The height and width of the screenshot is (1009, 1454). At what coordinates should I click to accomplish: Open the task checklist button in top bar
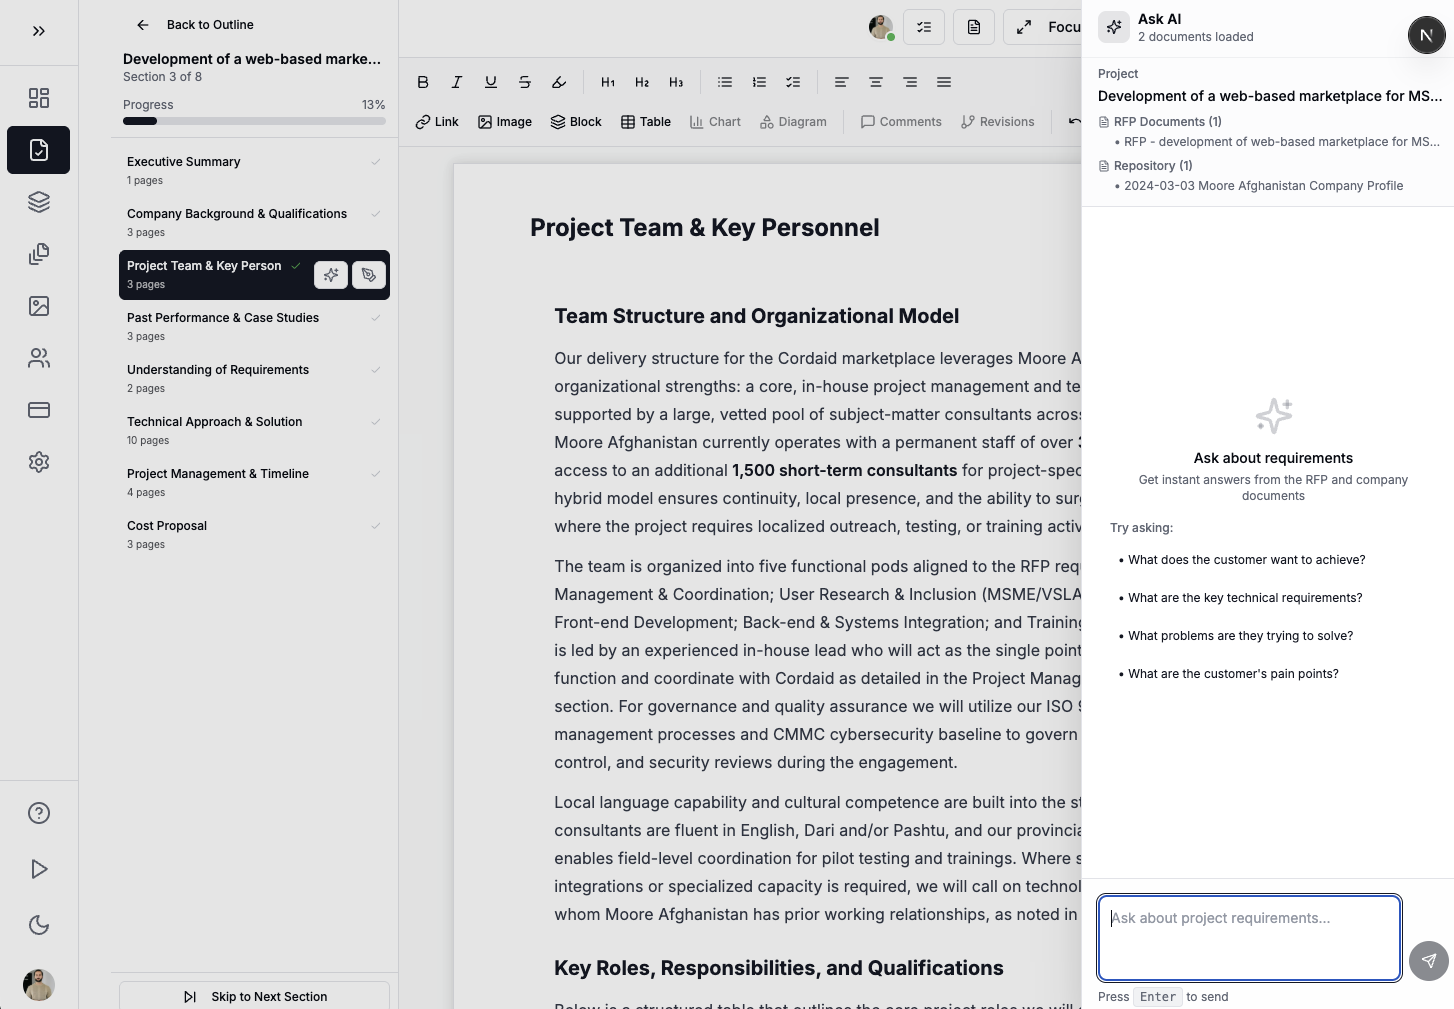924,28
